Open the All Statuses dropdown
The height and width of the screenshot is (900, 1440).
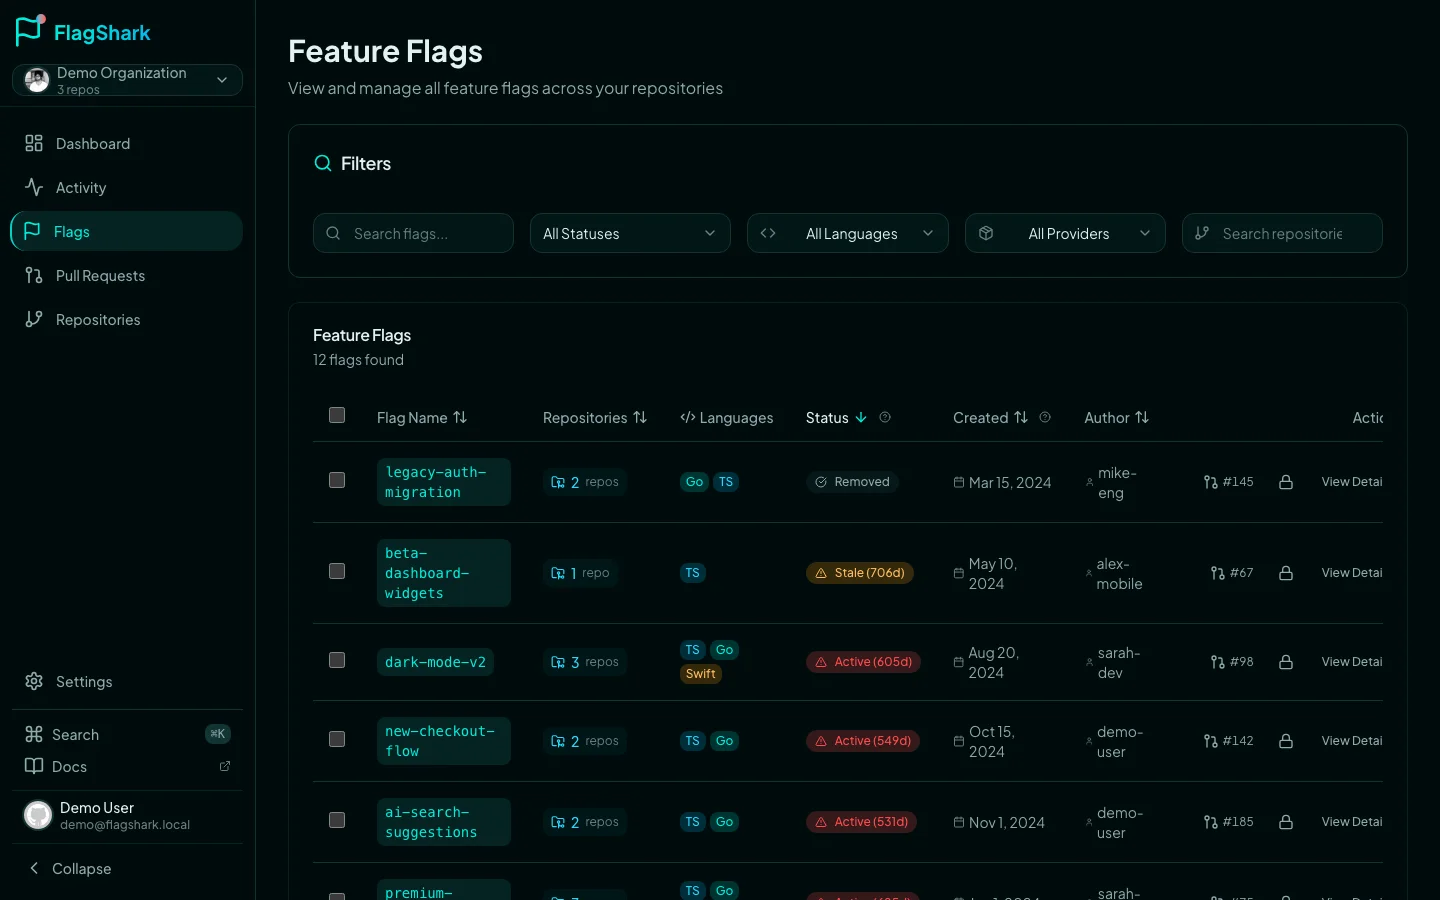[x=630, y=233]
